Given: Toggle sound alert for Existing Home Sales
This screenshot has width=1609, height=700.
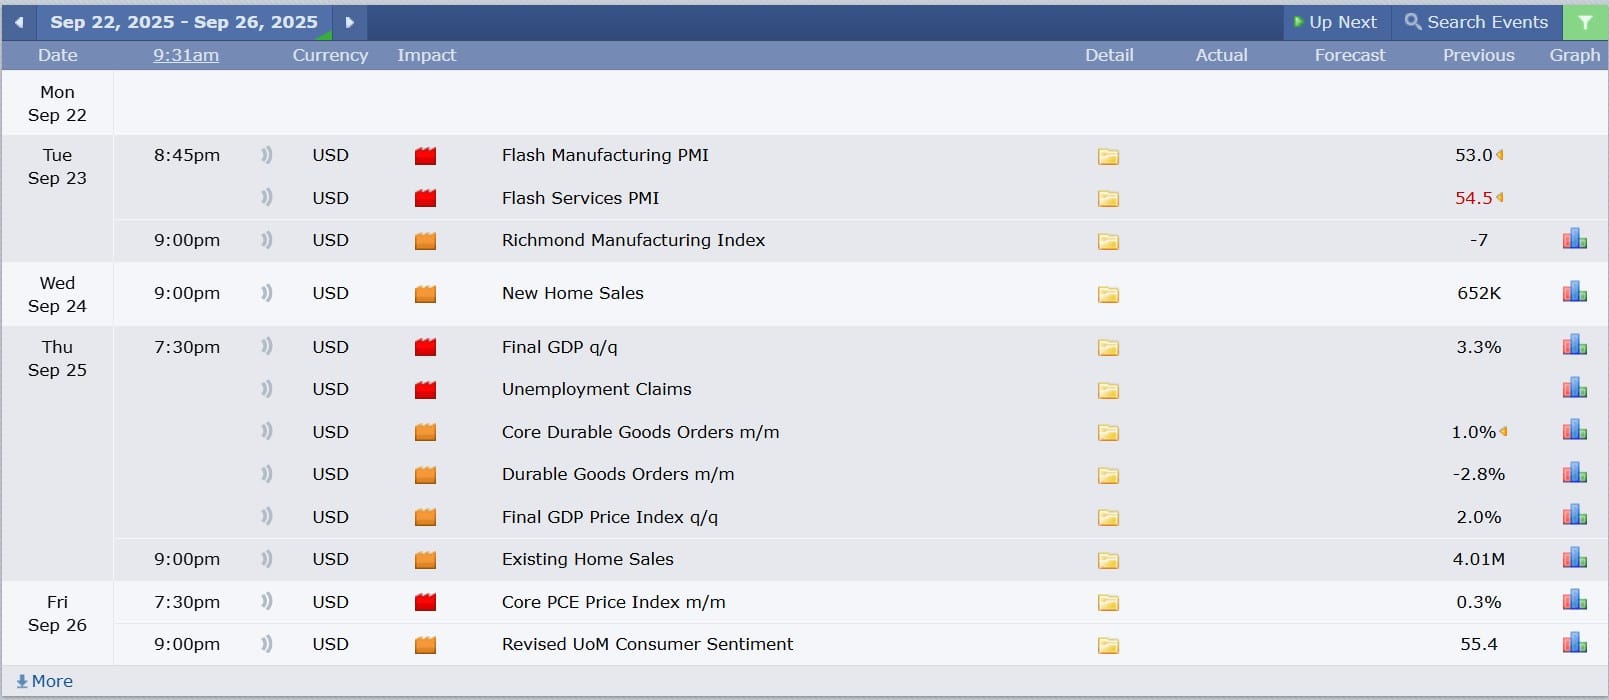Looking at the screenshot, I should [x=266, y=559].
